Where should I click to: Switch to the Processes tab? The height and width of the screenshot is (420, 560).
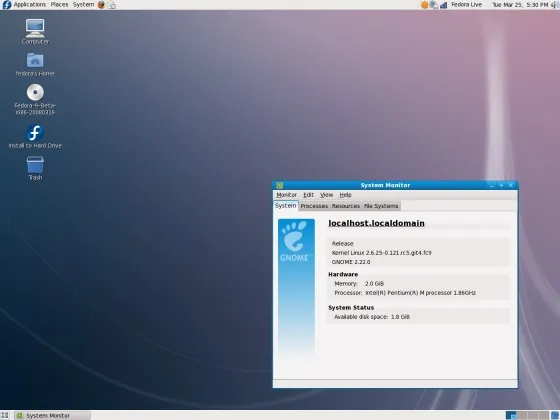(x=314, y=206)
